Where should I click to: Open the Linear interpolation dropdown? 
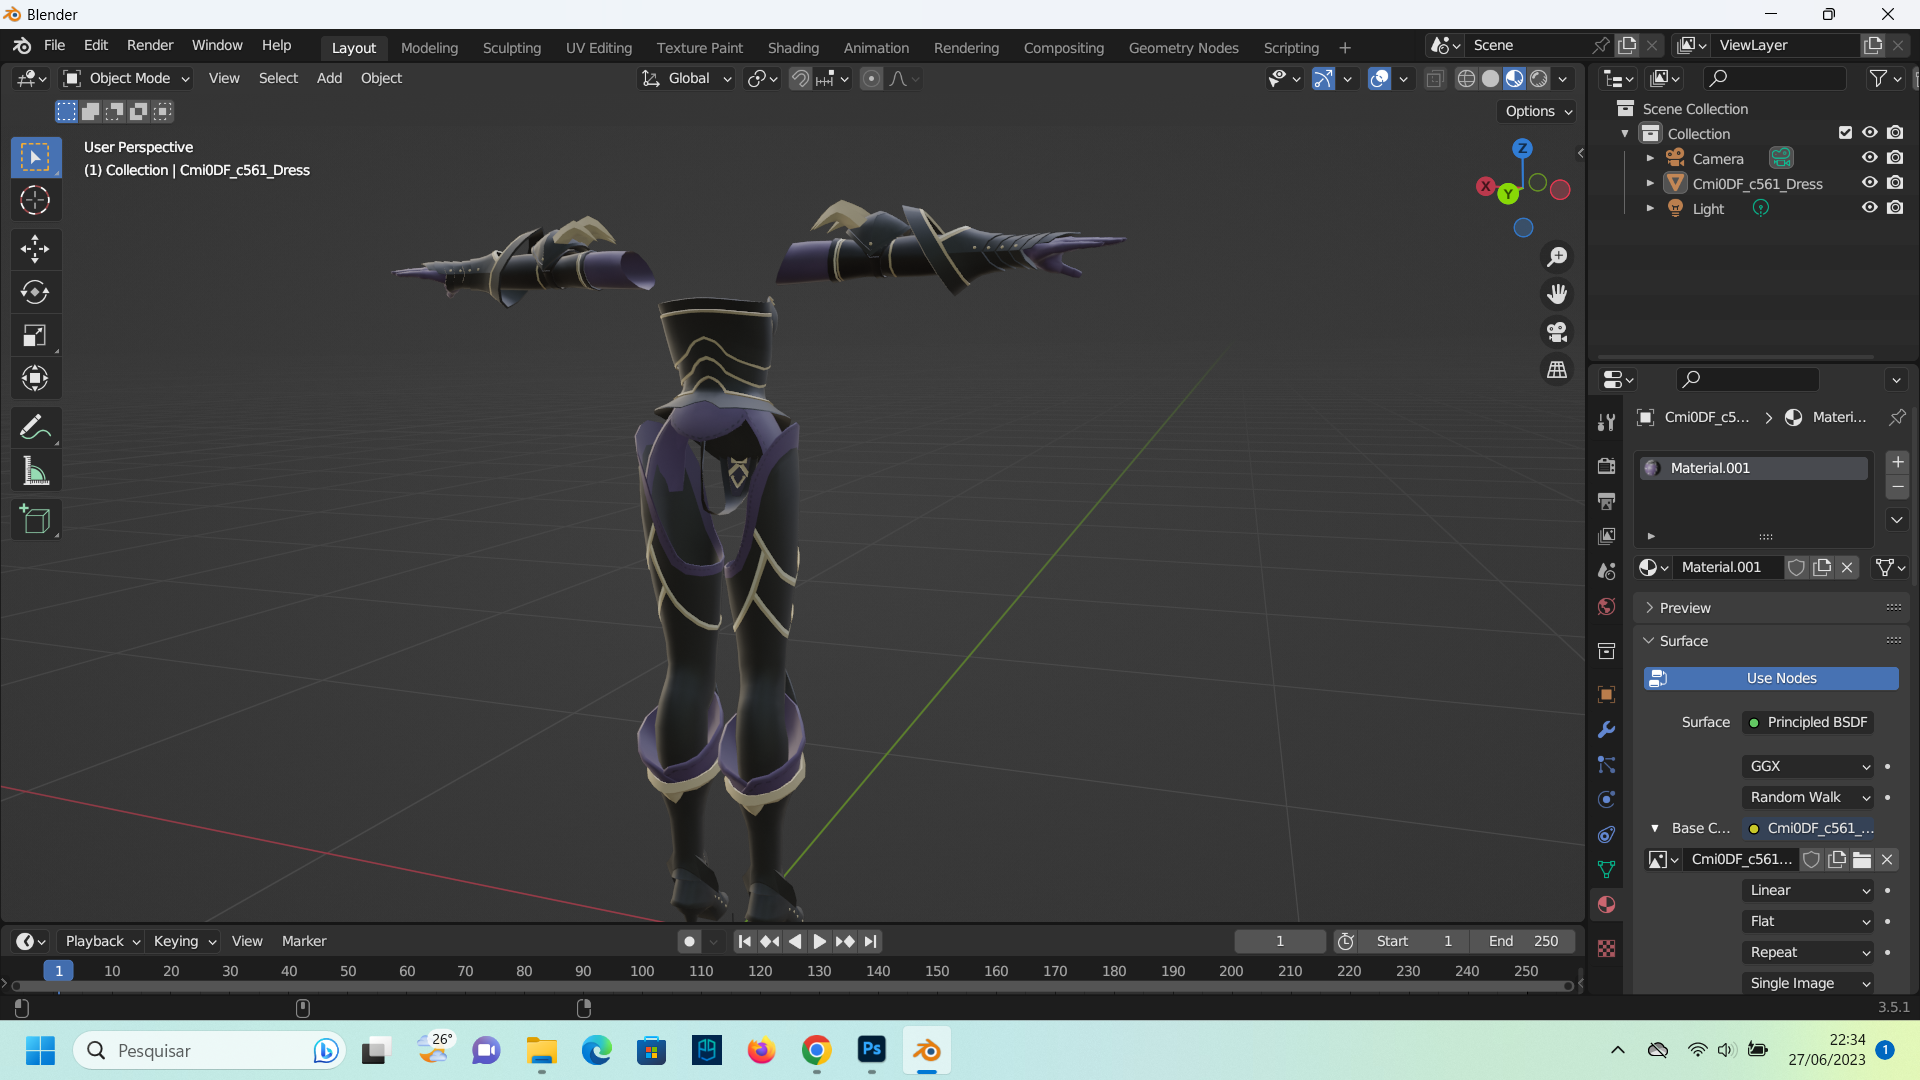coord(1808,890)
